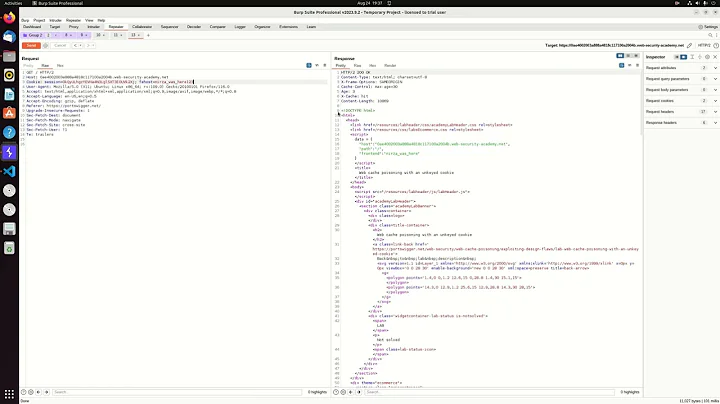This screenshot has width=720, height=404.
Task: Switch response view to Raw
Action: (357, 66)
